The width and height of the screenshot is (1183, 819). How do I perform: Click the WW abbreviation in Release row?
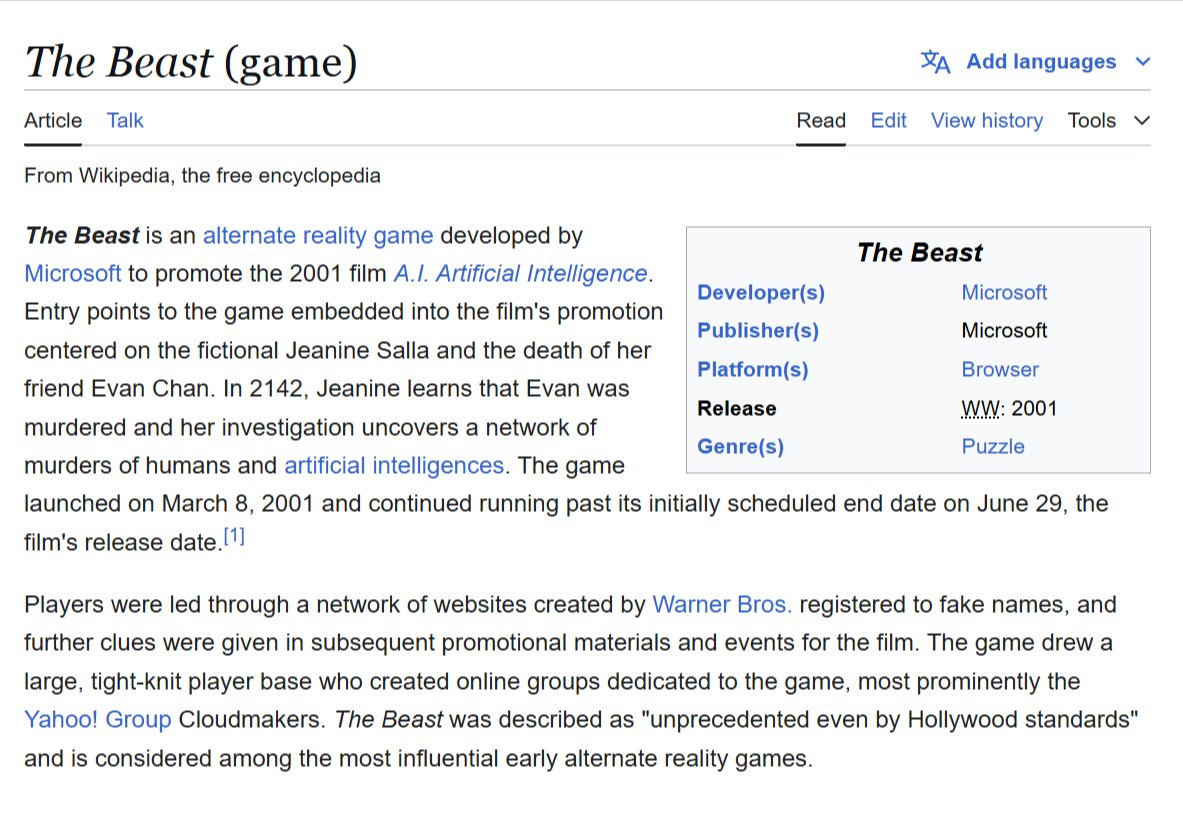click(x=981, y=409)
